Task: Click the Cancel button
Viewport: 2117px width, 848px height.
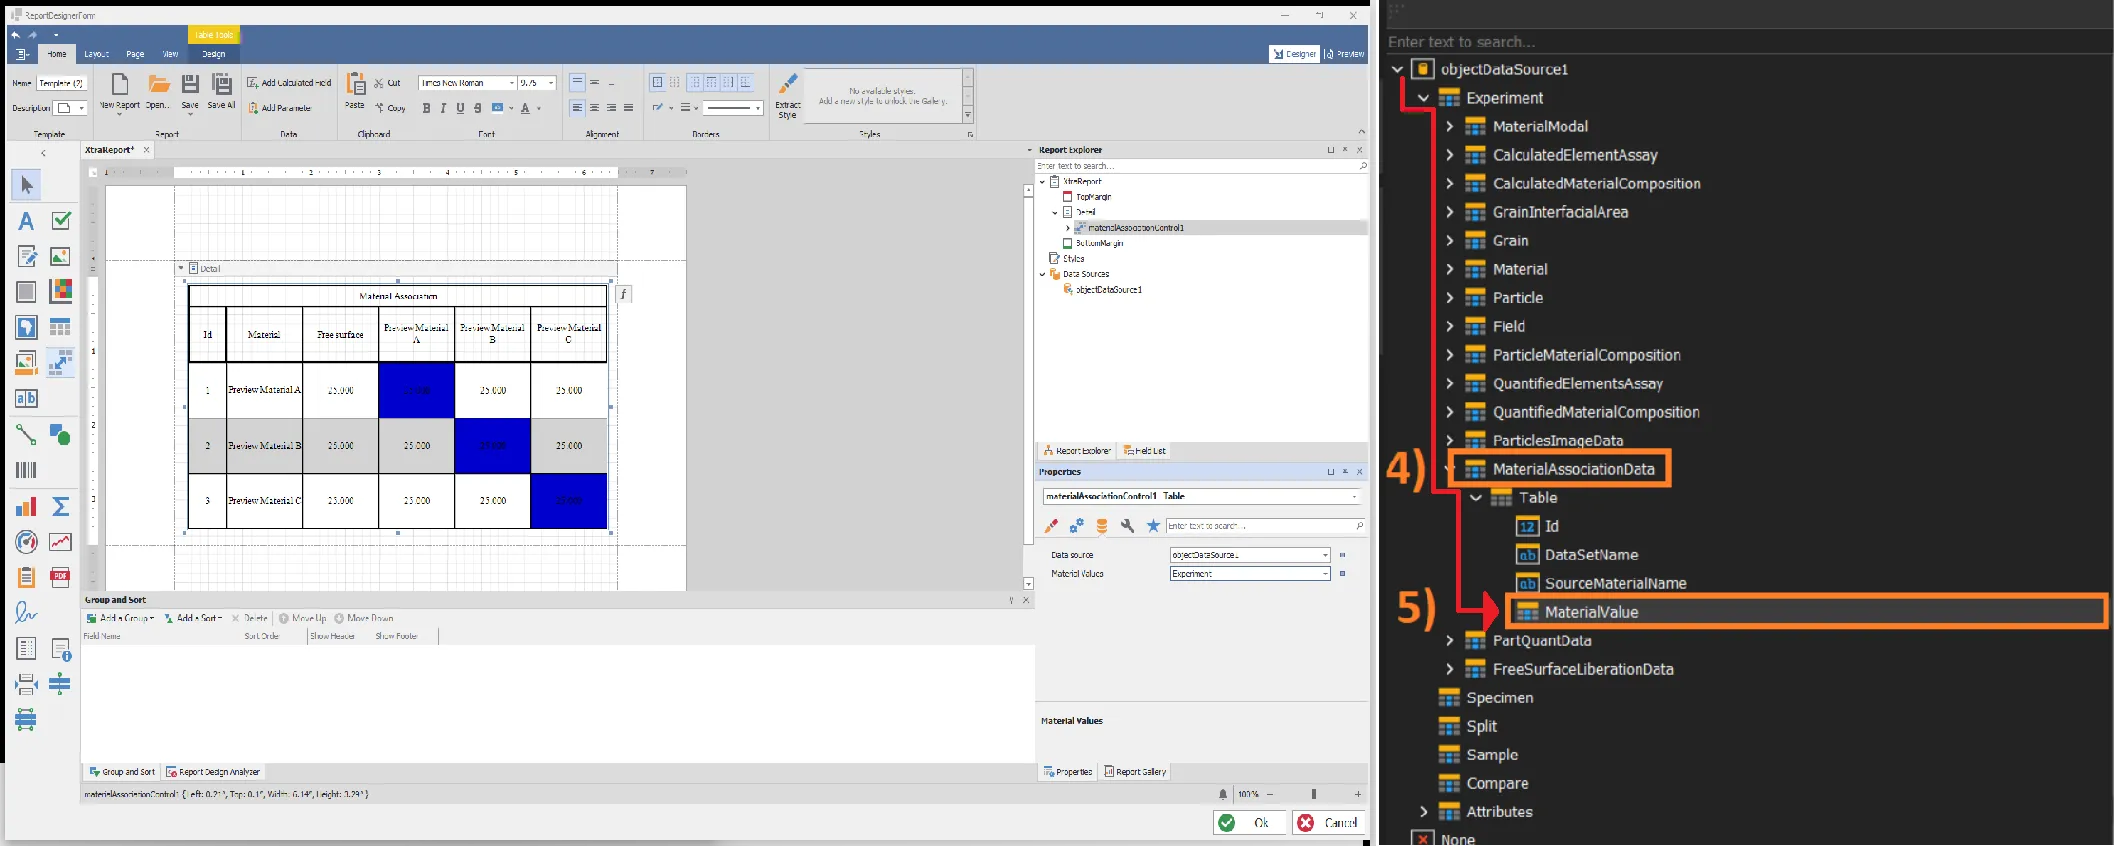Action: point(1329,823)
